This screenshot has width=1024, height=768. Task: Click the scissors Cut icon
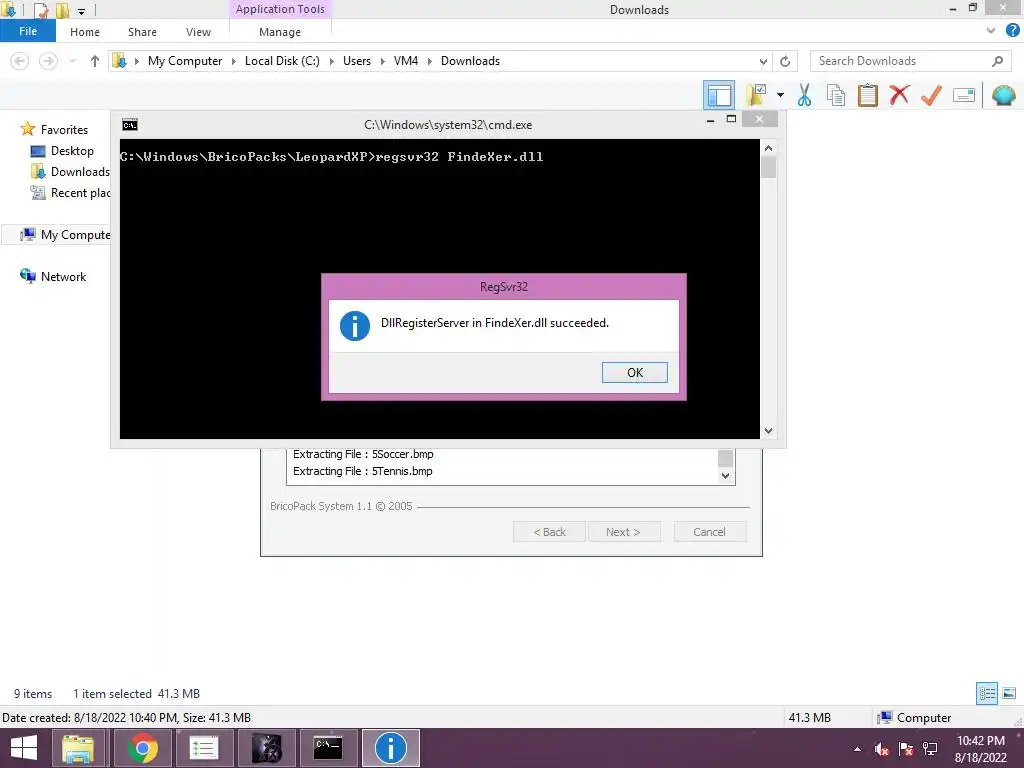pyautogui.click(x=805, y=95)
